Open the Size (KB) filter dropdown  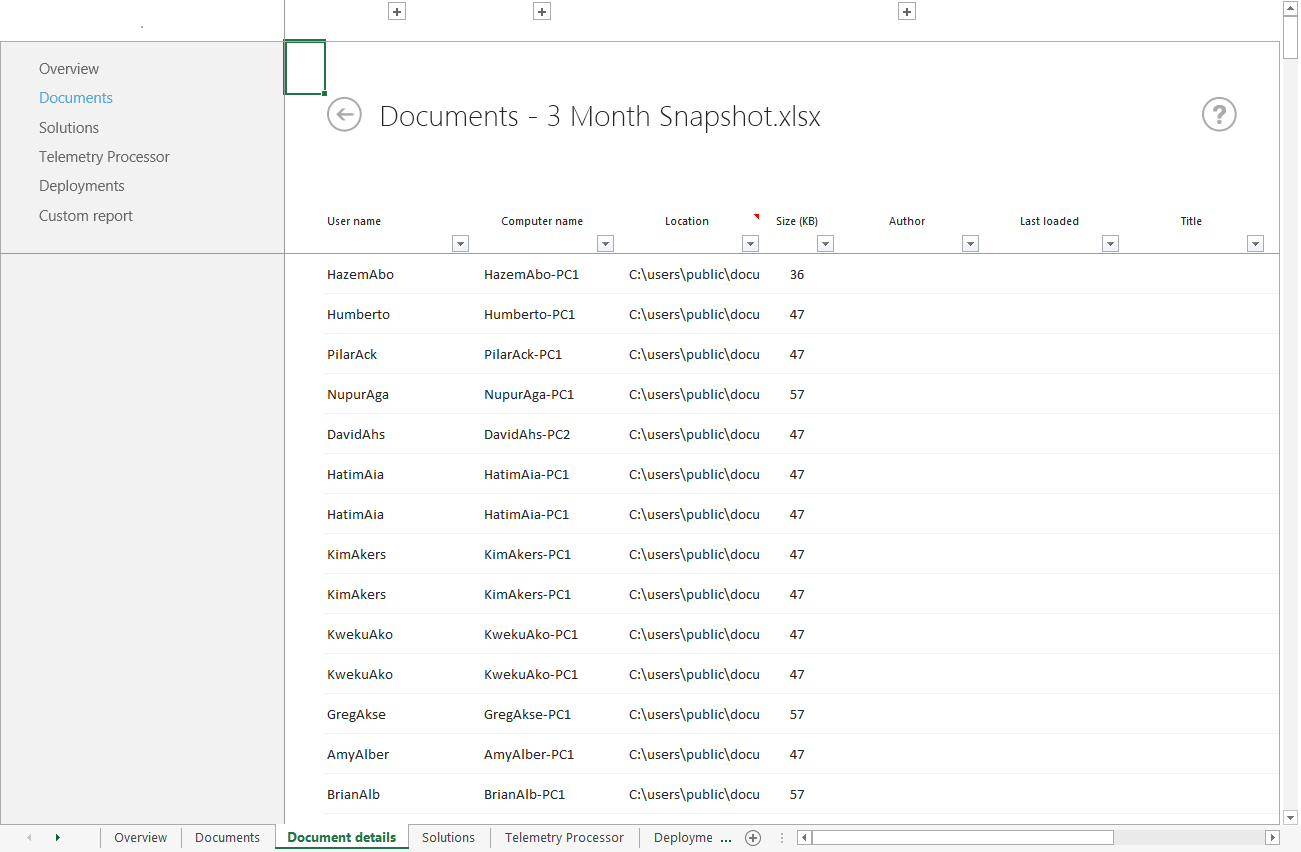coord(825,243)
